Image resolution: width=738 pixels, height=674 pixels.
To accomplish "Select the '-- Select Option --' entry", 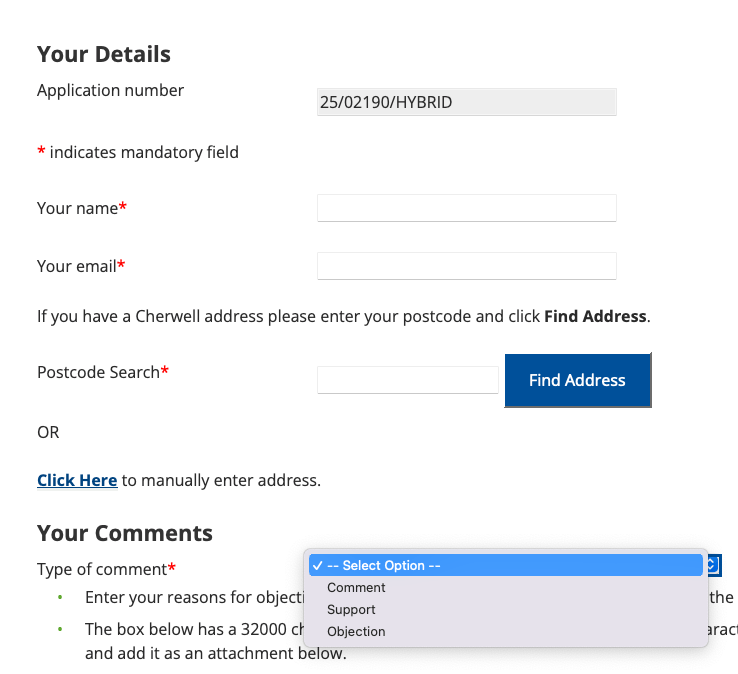I will 384,566.
